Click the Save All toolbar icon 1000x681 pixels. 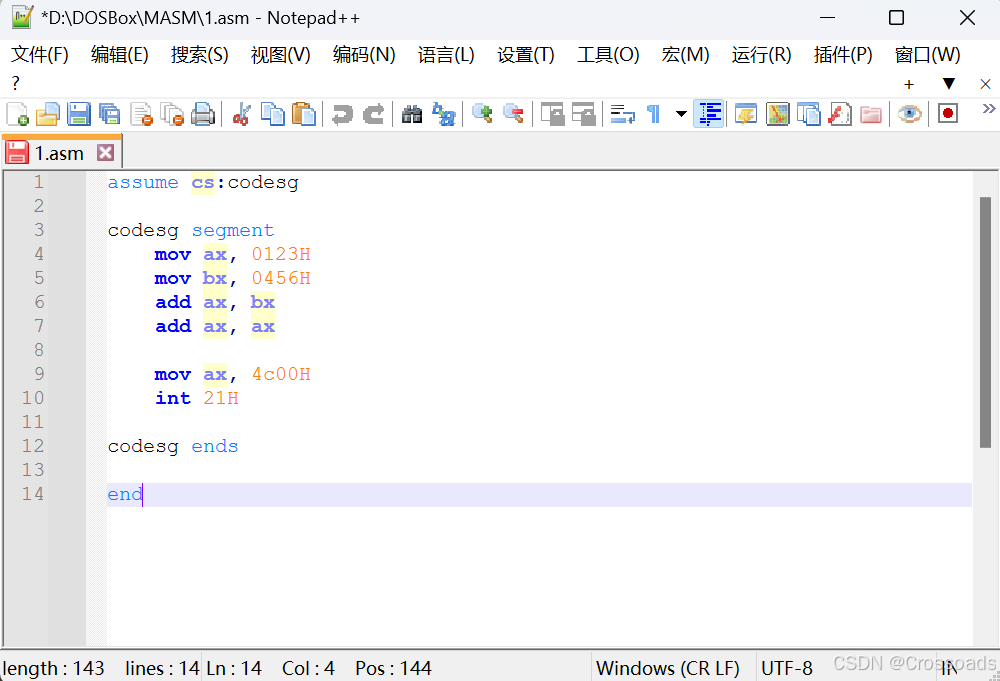(x=110, y=114)
